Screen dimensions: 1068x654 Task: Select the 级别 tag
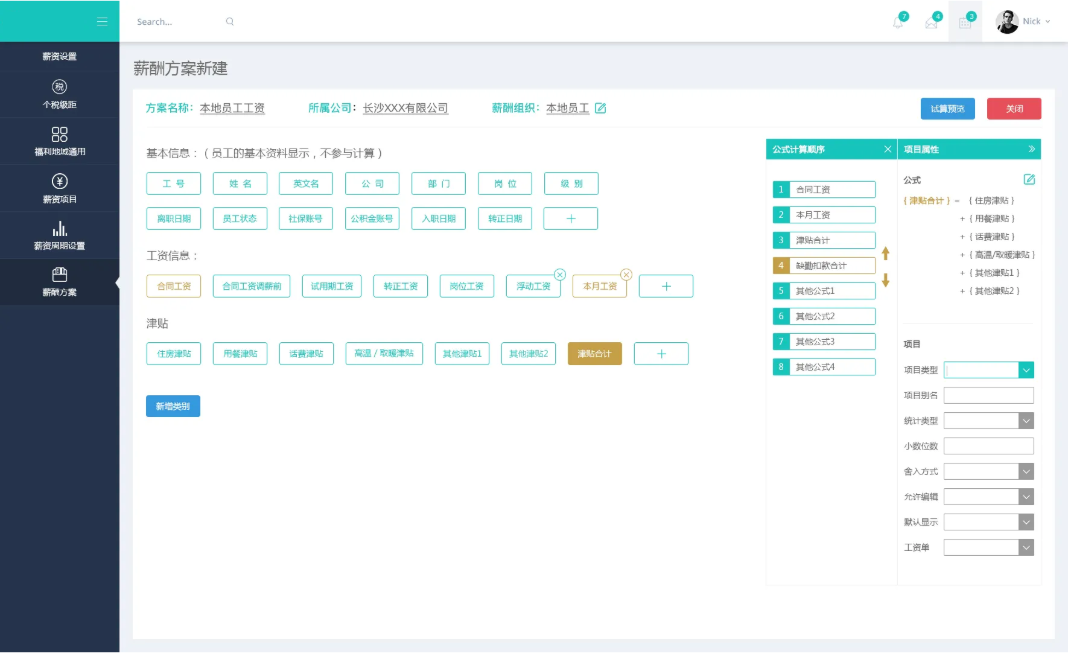coord(571,183)
